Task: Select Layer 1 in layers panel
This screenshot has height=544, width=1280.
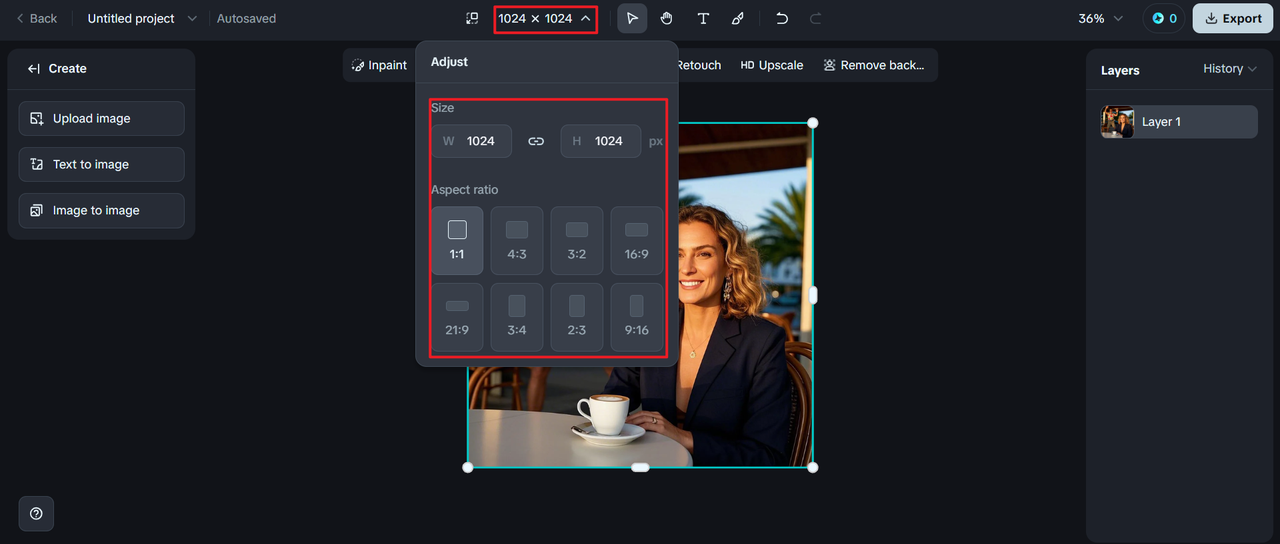Action: coord(1179,122)
